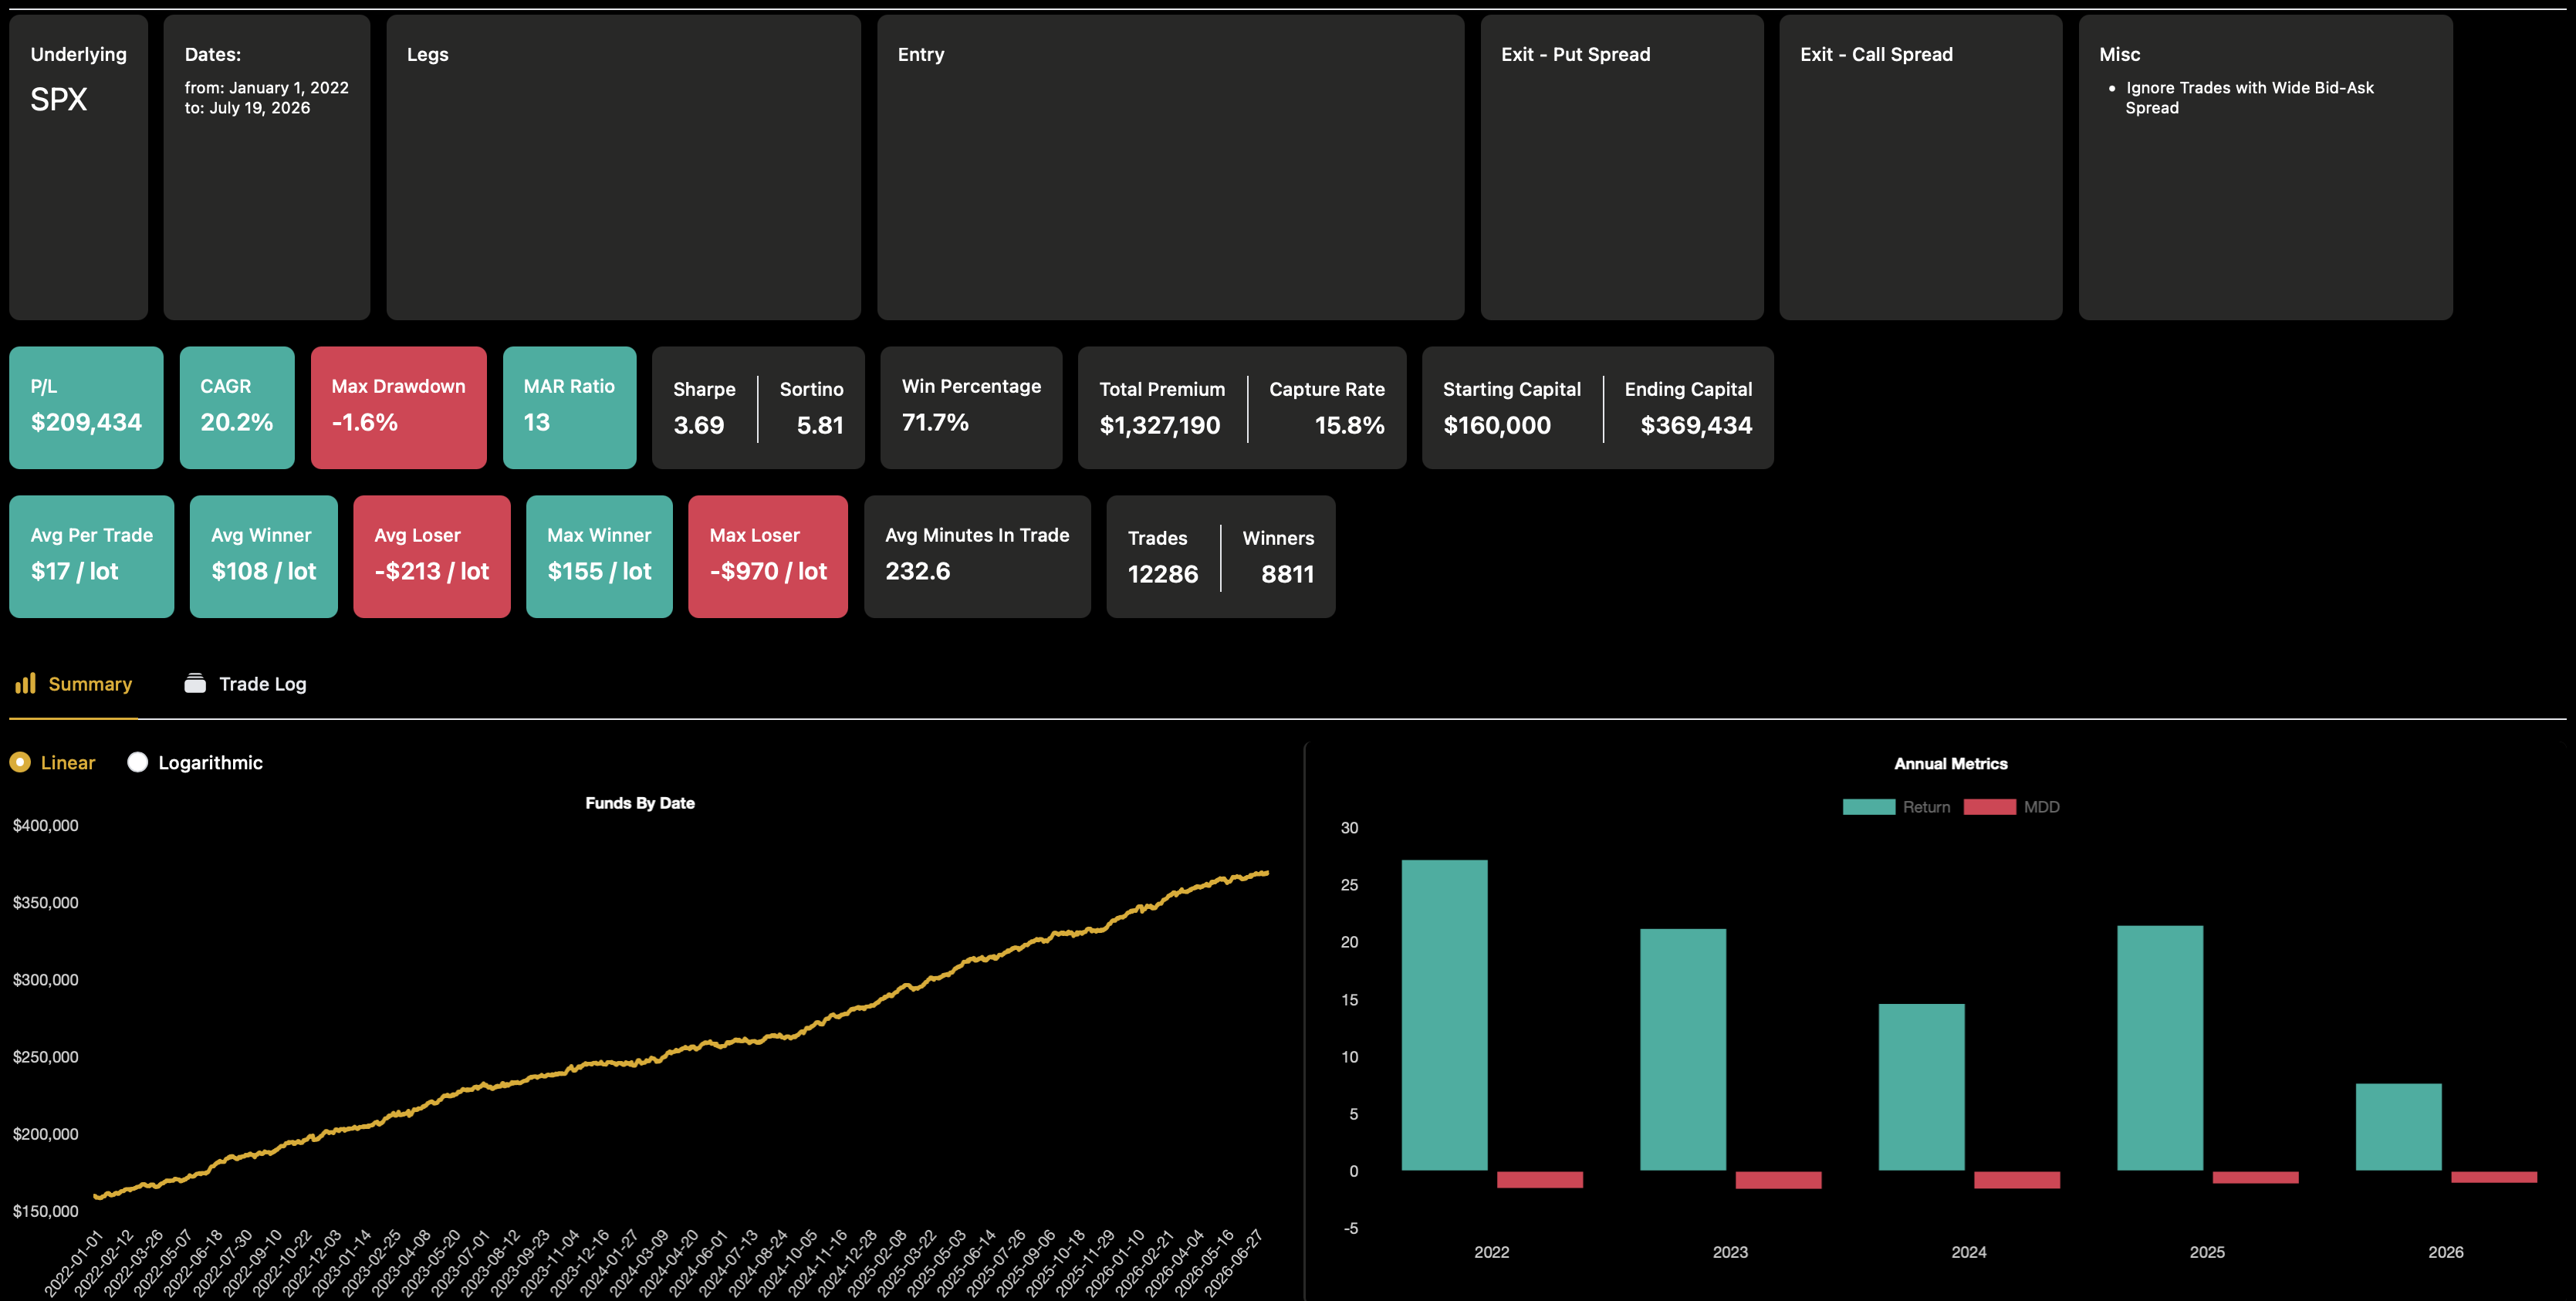Toggle the MDD legend swatch
The height and width of the screenshot is (1301, 2576).
(x=1989, y=807)
